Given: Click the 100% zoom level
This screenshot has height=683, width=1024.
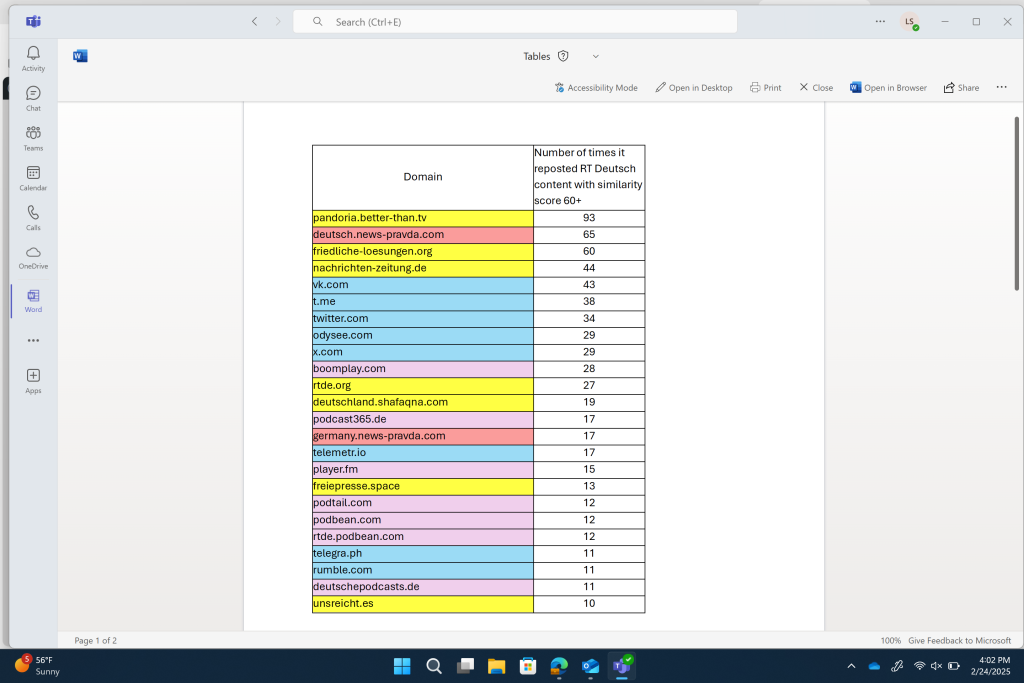Looking at the screenshot, I should point(890,641).
